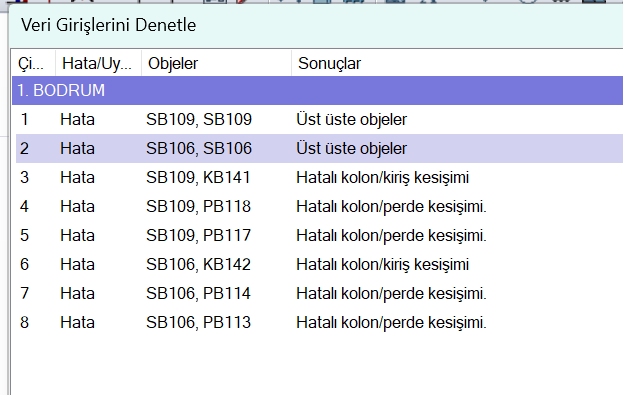Image resolution: width=623 pixels, height=395 pixels.
Task: Select error row SB106, KB142
Action: tap(319, 265)
